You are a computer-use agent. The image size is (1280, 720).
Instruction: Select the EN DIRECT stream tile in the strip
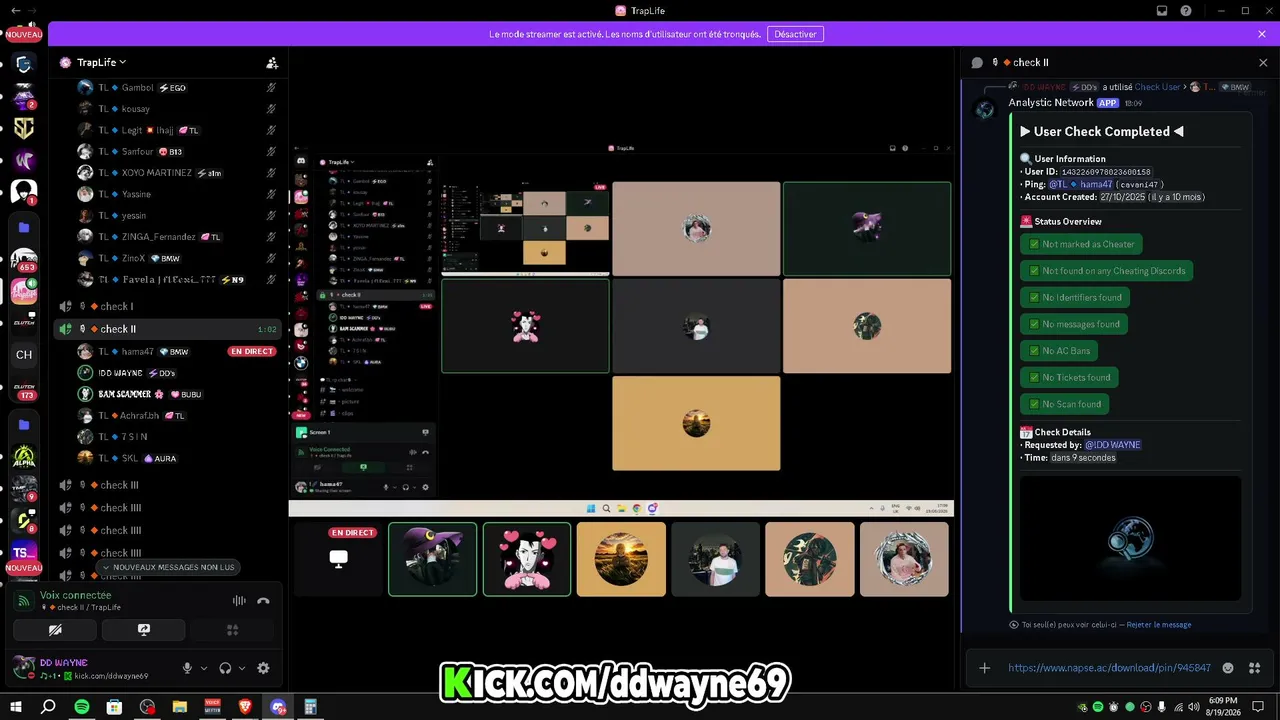[338, 559]
